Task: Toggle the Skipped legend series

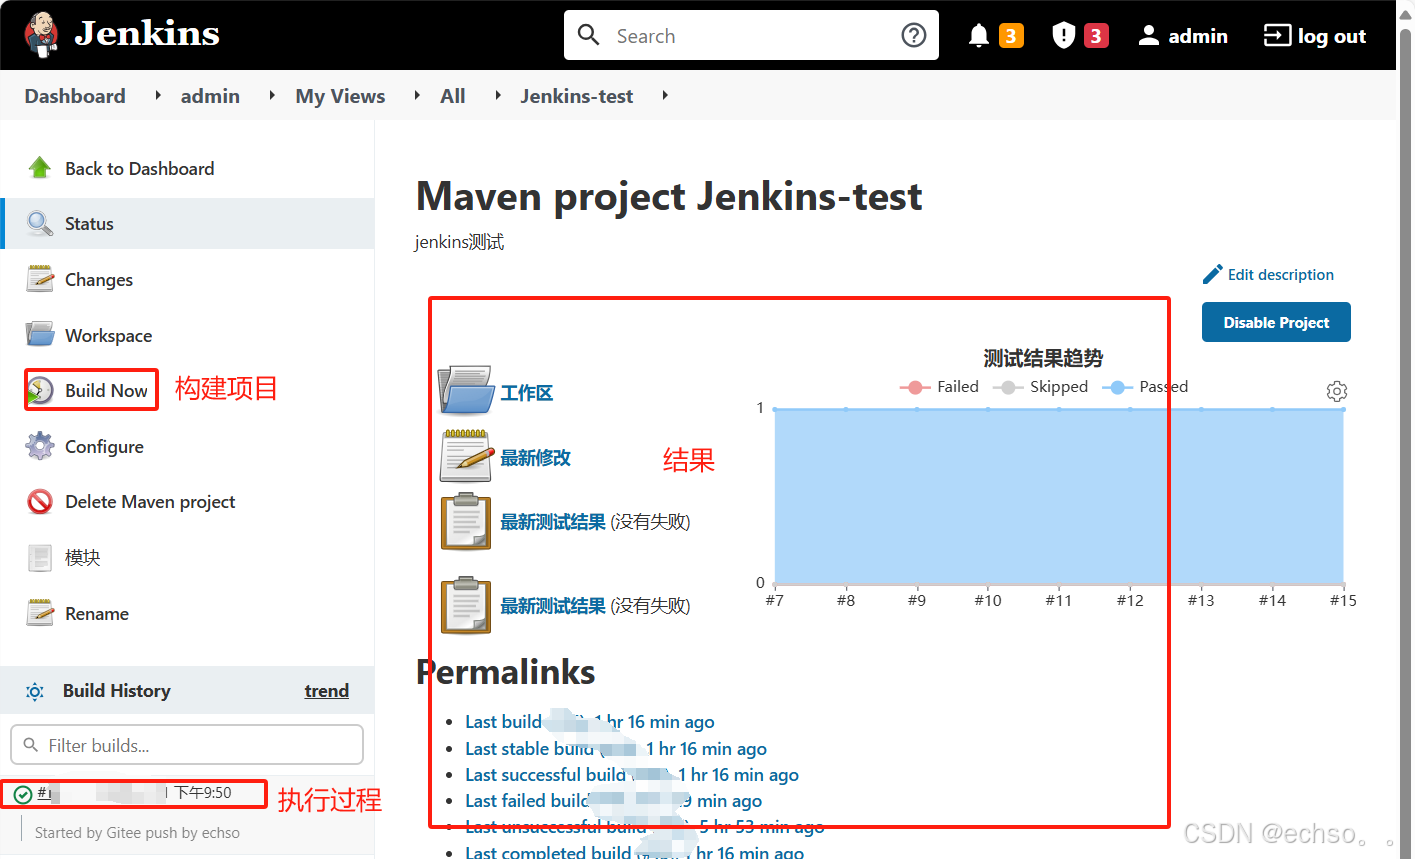Action: [1041, 387]
